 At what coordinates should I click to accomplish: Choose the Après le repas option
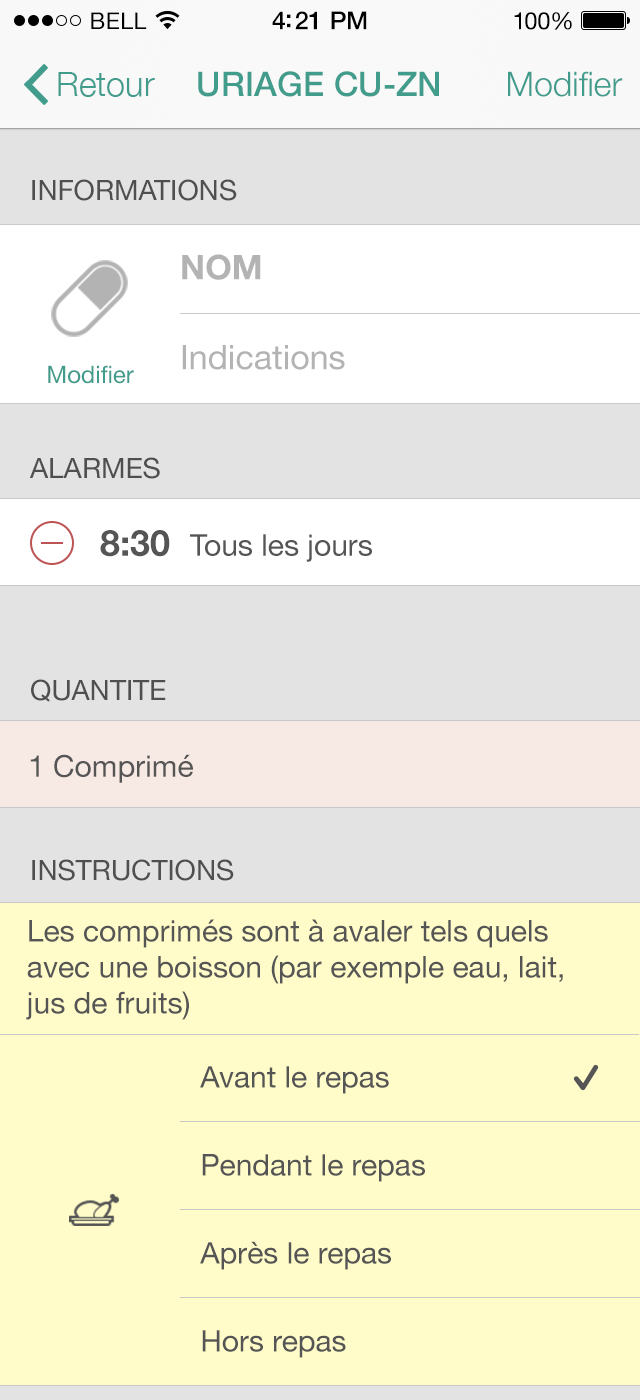(296, 1254)
